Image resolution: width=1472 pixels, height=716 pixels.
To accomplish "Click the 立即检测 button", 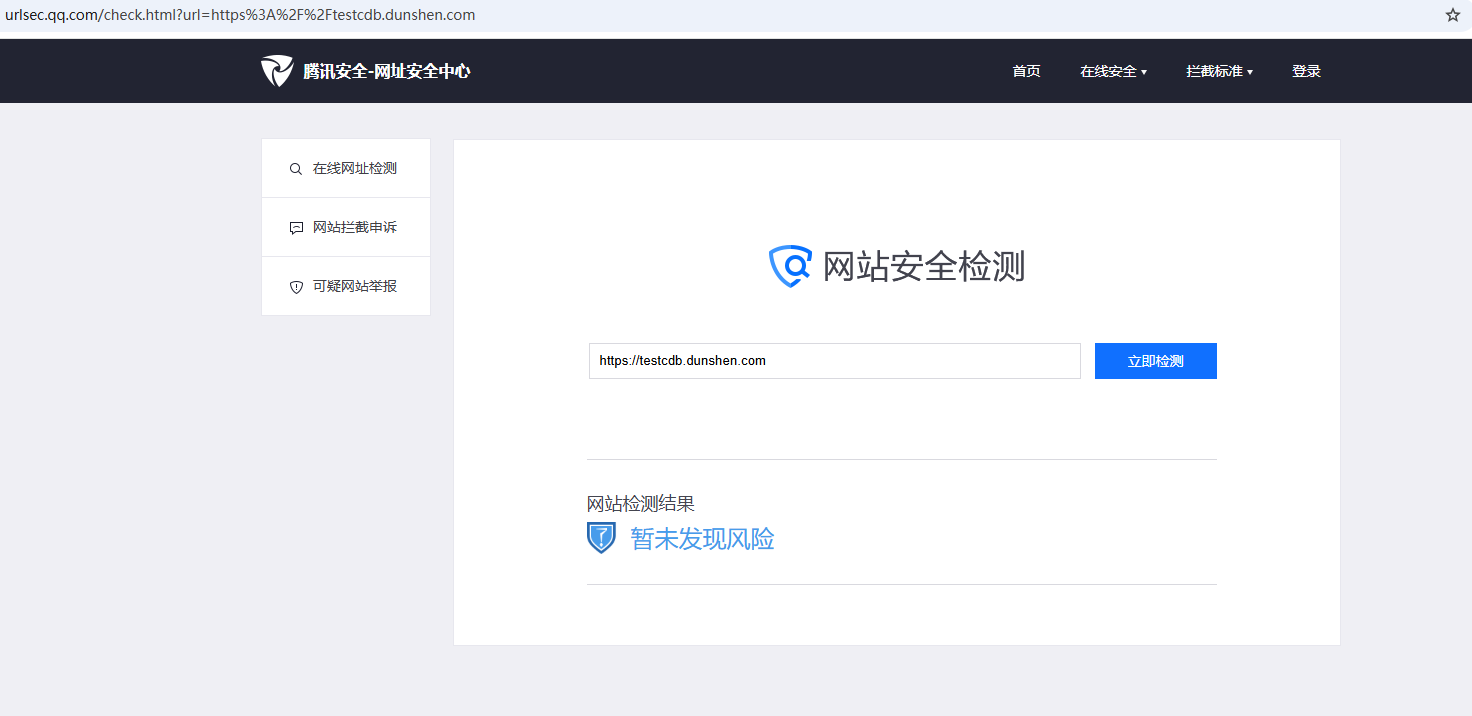I will (x=1156, y=361).
